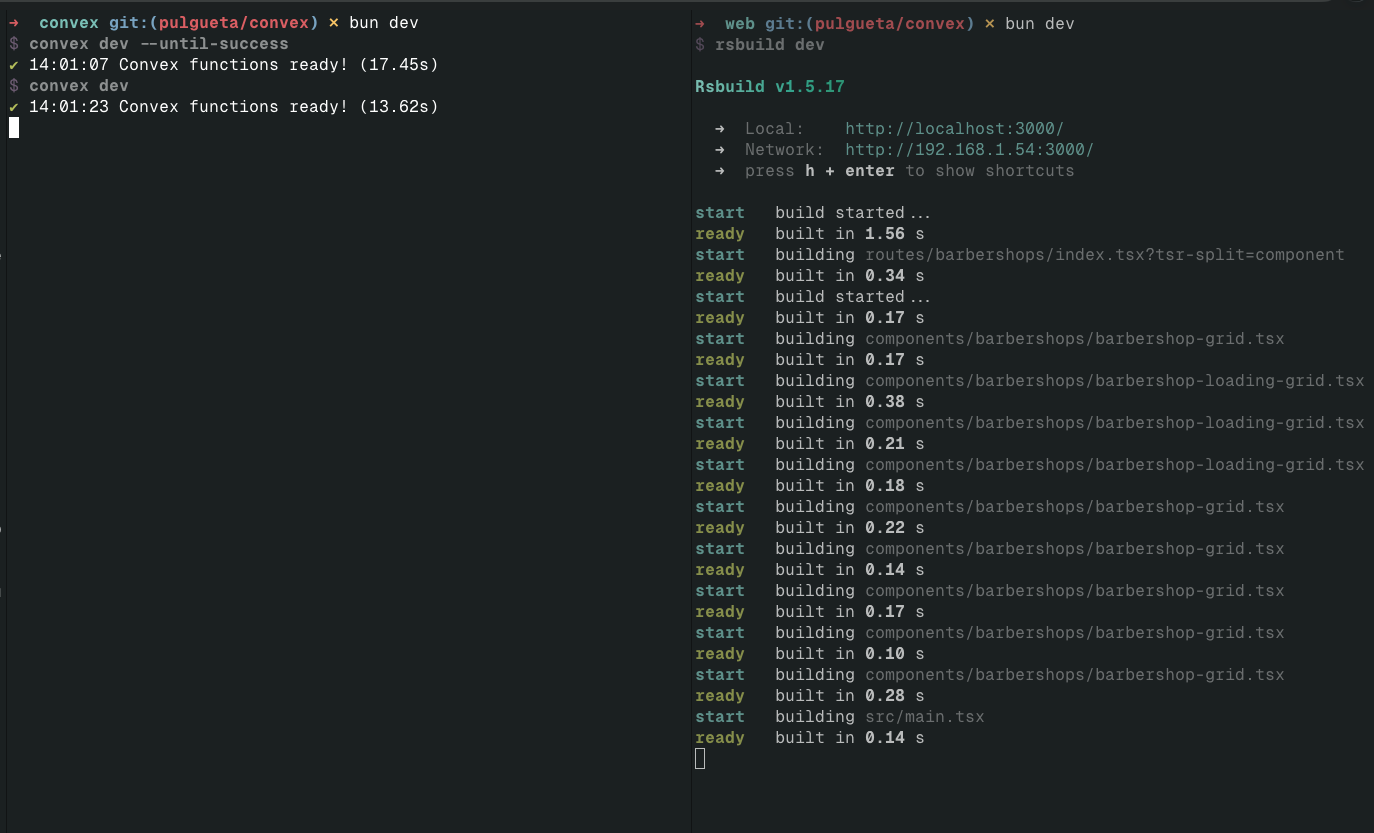
Task: Click the green checkmark on the 14:01:07 line
Action: point(14,65)
